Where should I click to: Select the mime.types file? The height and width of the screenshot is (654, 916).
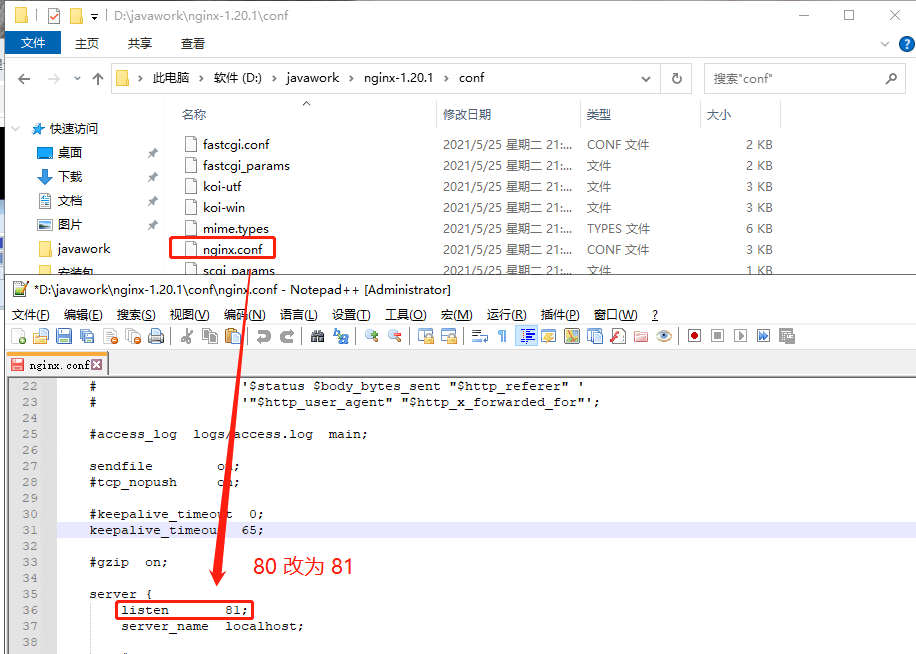tap(236, 229)
